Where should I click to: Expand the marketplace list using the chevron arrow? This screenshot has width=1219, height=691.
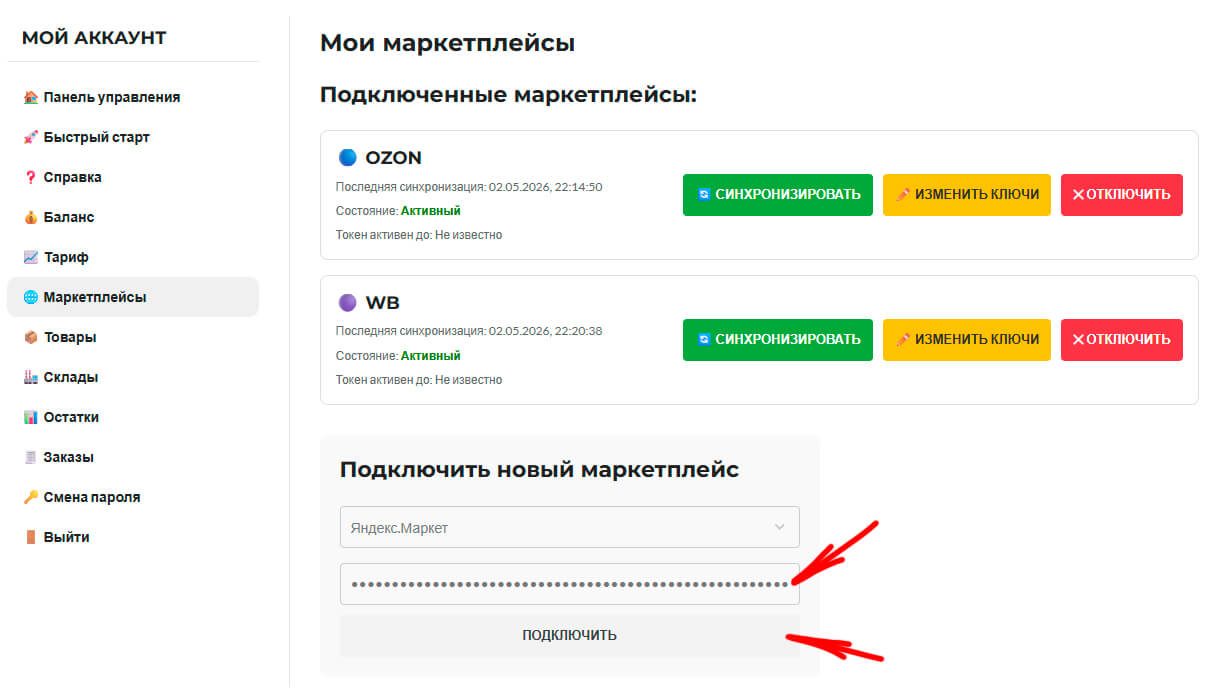[780, 527]
